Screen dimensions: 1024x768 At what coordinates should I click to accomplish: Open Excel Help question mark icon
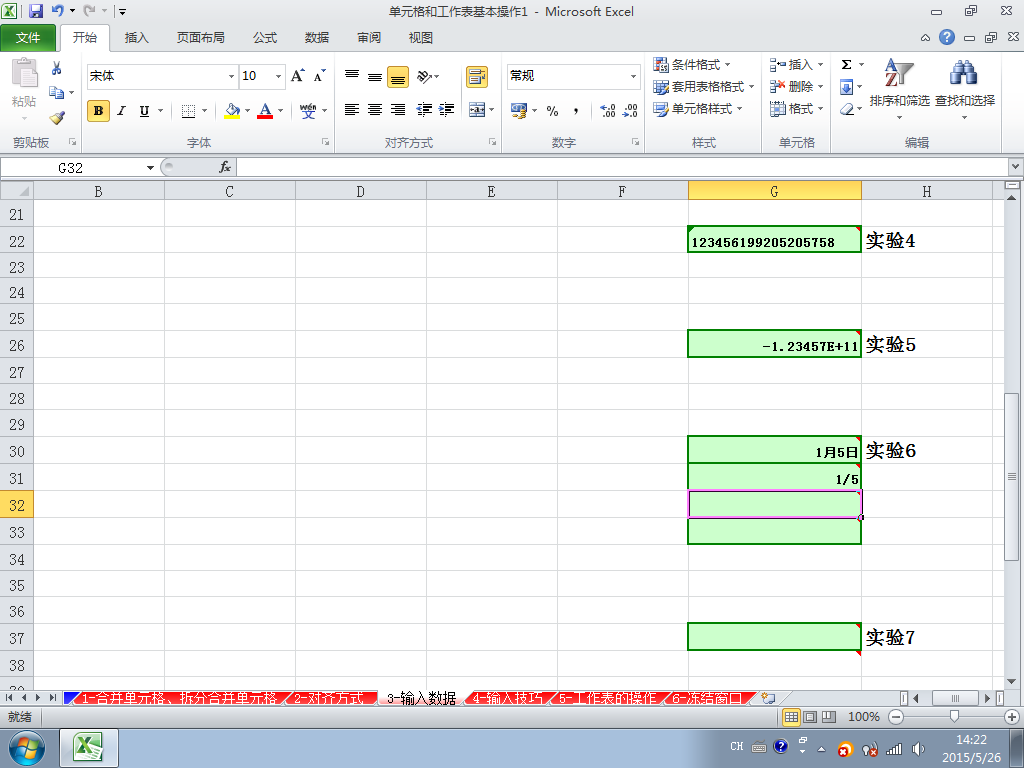tap(947, 37)
